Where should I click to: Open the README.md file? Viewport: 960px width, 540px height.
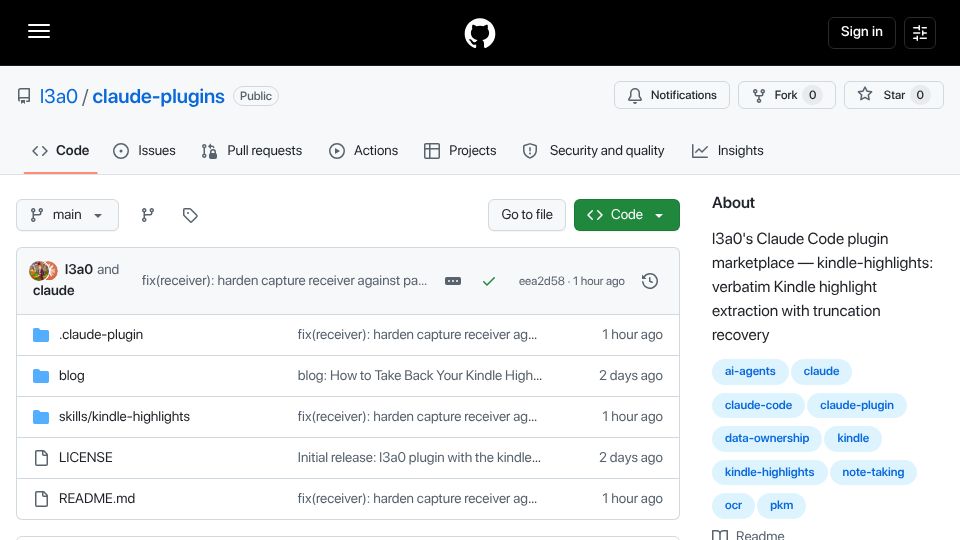tap(97, 499)
